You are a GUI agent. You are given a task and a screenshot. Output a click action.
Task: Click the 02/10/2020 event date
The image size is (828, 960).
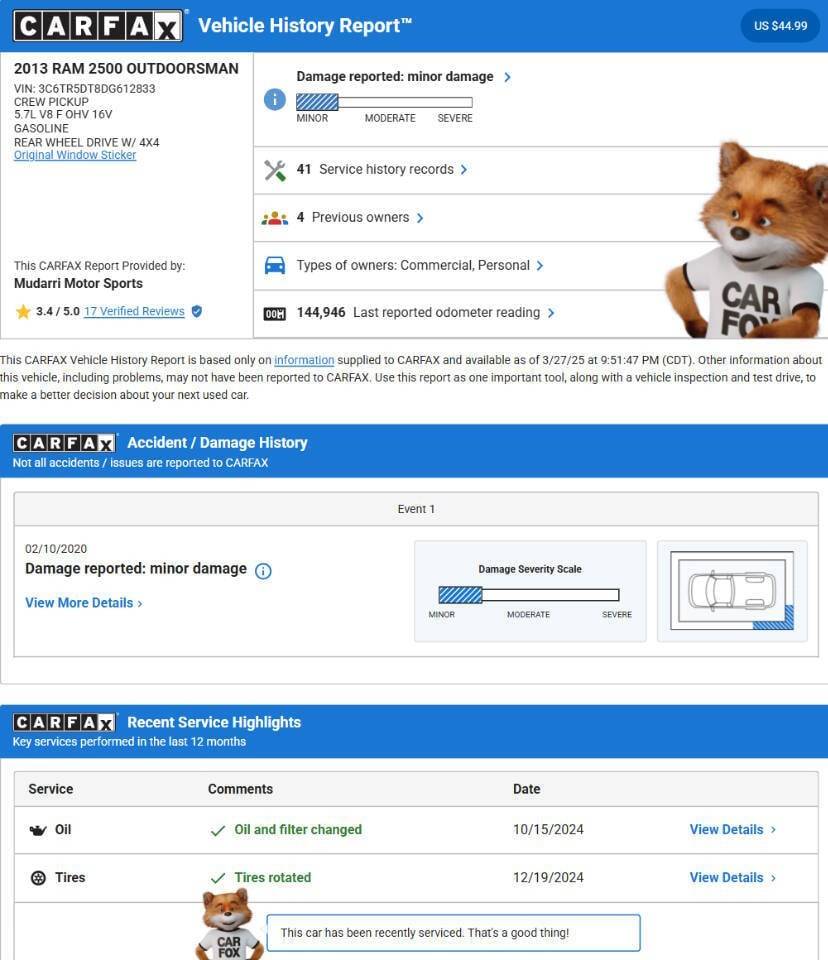(x=56, y=549)
